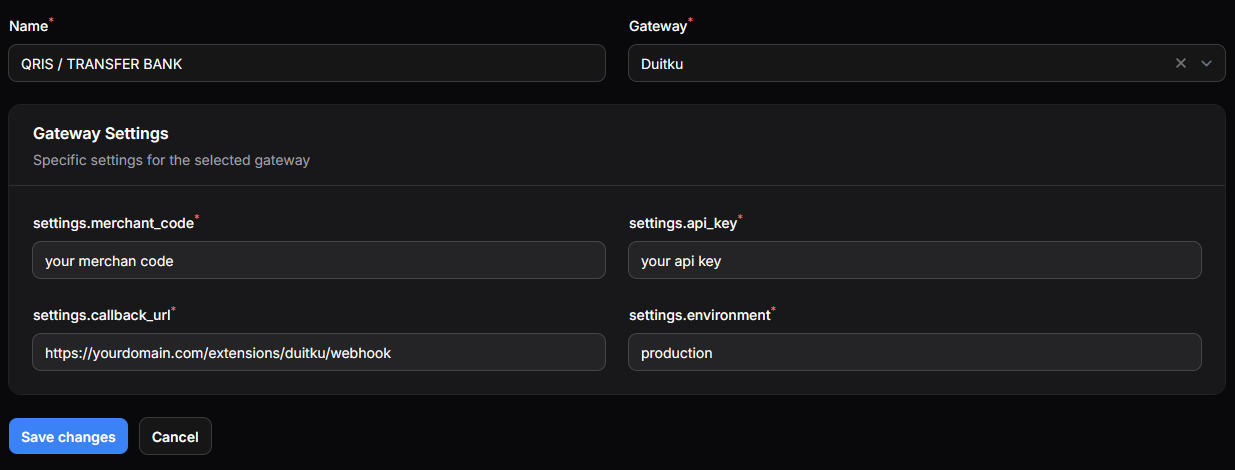This screenshot has width=1235, height=470.
Task: Focus the settings.environment field showing production
Action: 915,352
